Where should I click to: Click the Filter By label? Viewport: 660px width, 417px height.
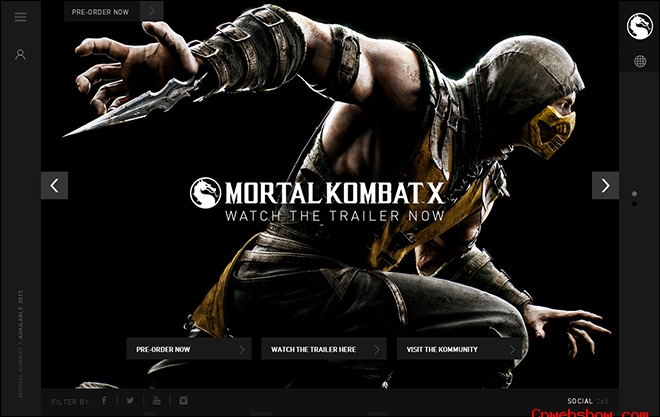click(x=71, y=402)
